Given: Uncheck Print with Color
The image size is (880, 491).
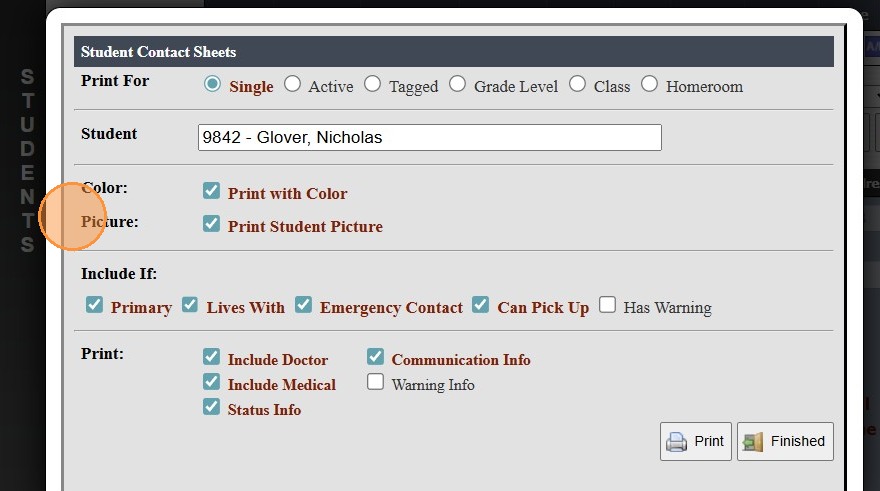Looking at the screenshot, I should 211,190.
